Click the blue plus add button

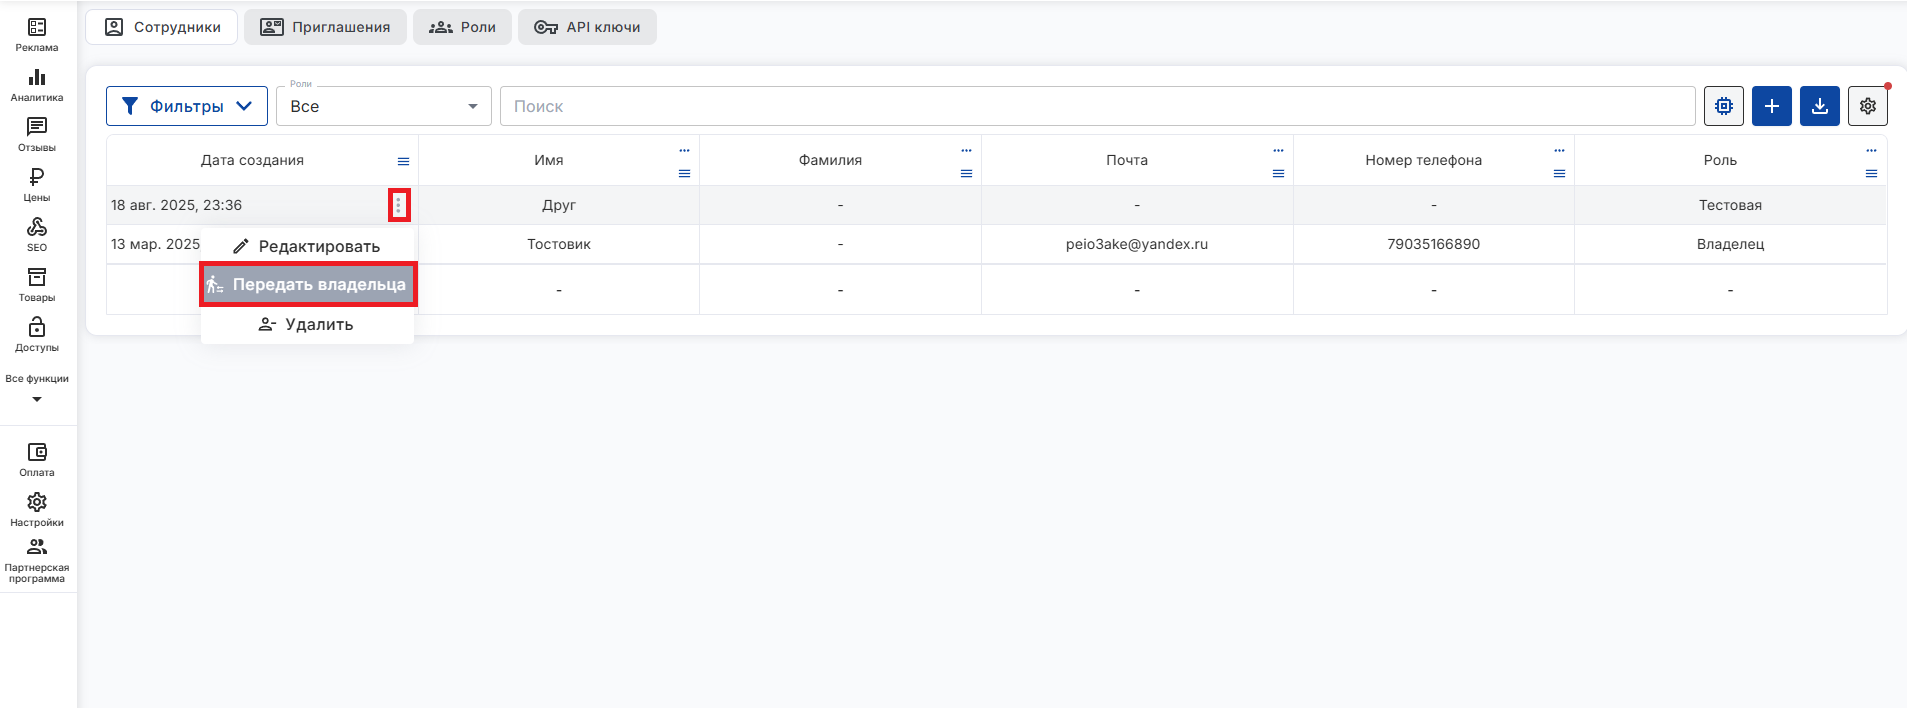[x=1771, y=106]
